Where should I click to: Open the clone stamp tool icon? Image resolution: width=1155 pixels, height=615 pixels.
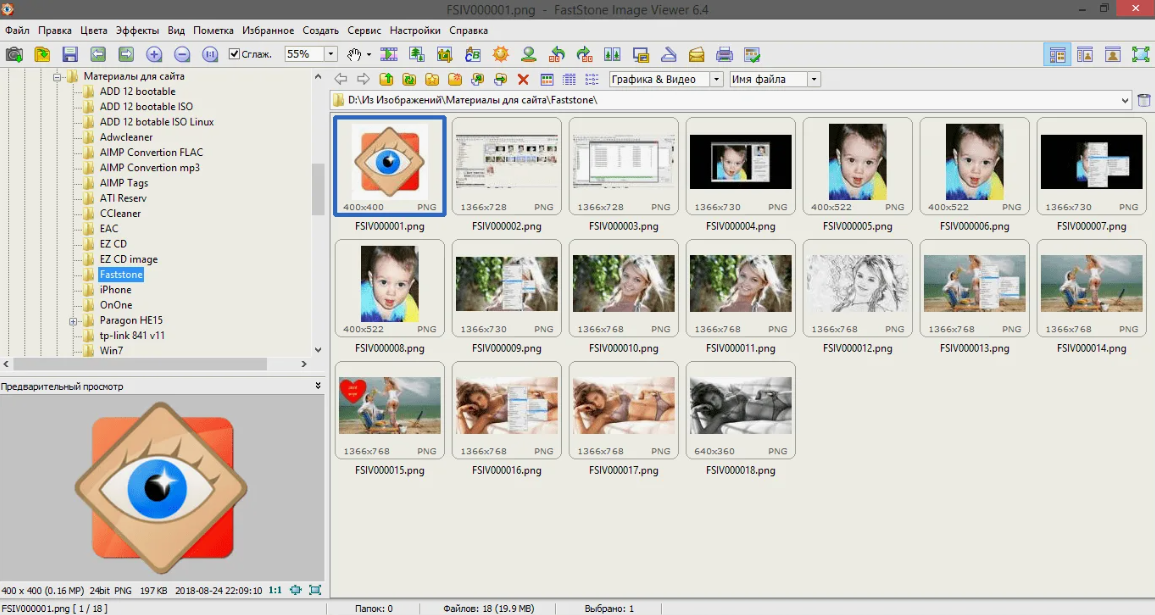(x=528, y=55)
